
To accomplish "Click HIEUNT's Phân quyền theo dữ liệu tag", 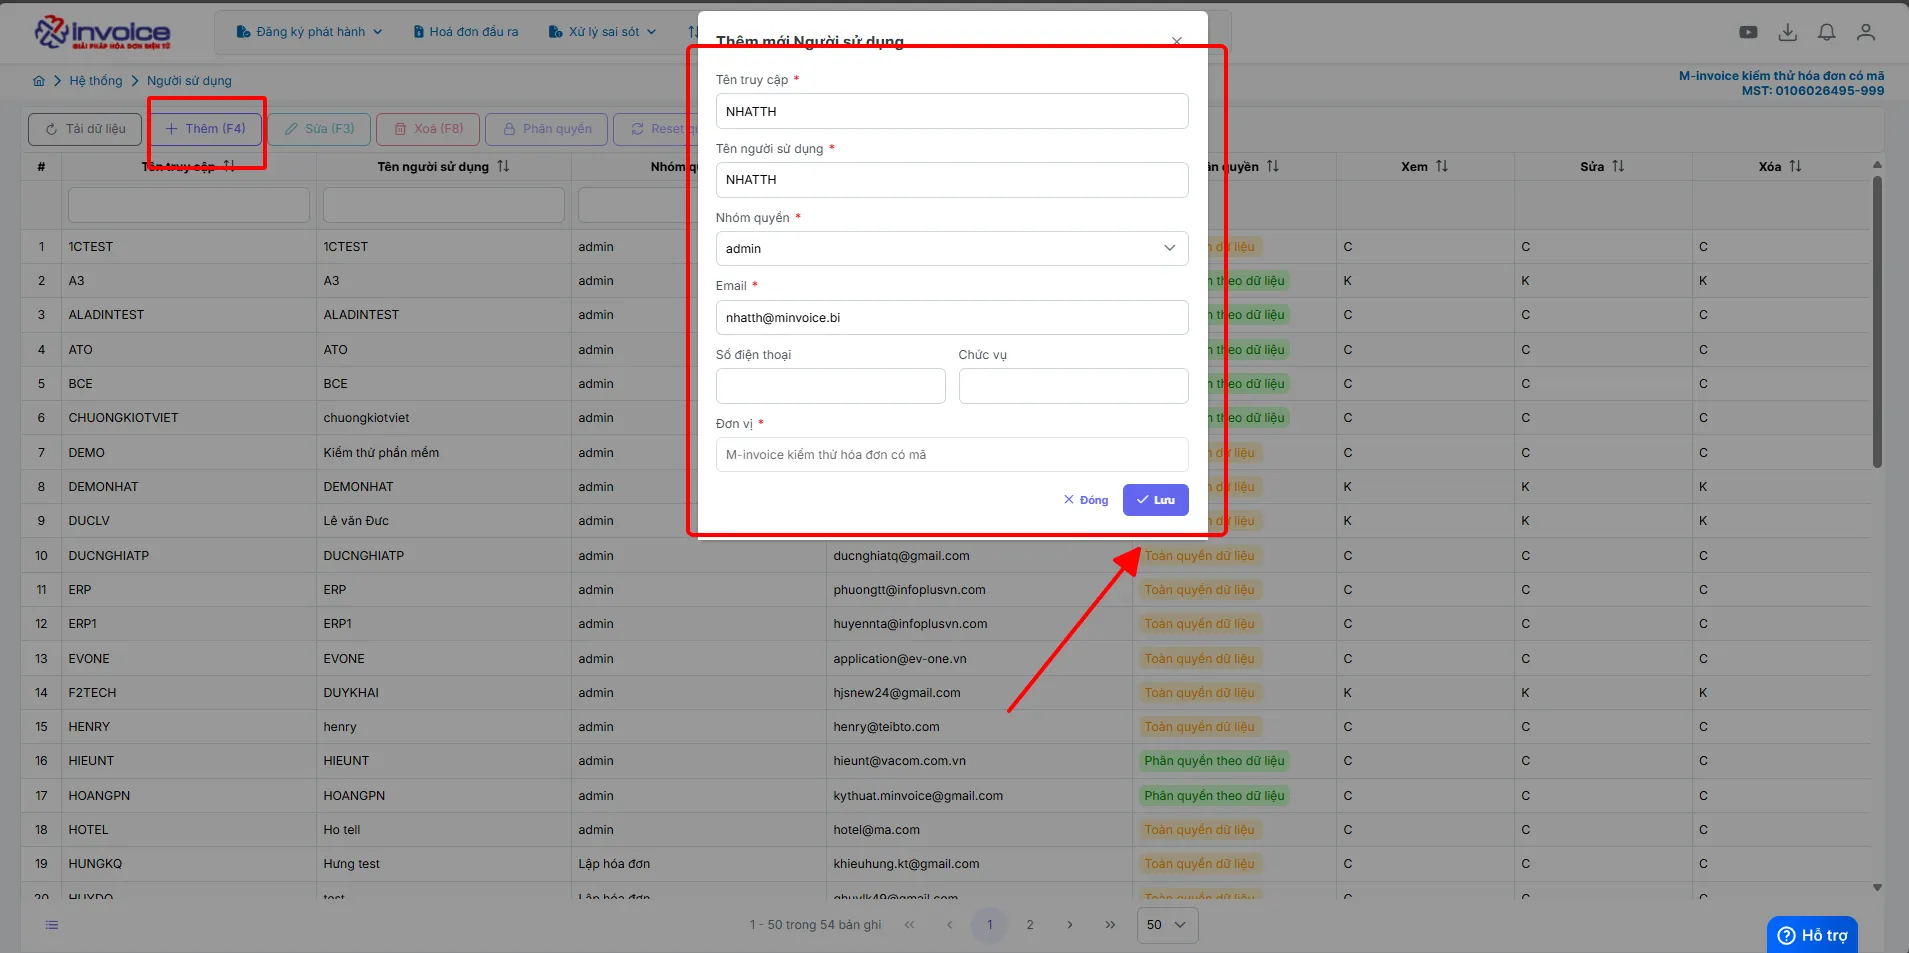I will [x=1214, y=761].
